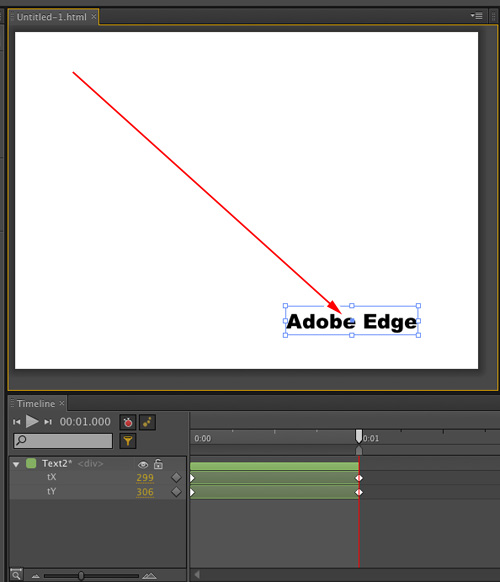
Task: Click the timeline playhead handle
Action: tap(359, 436)
